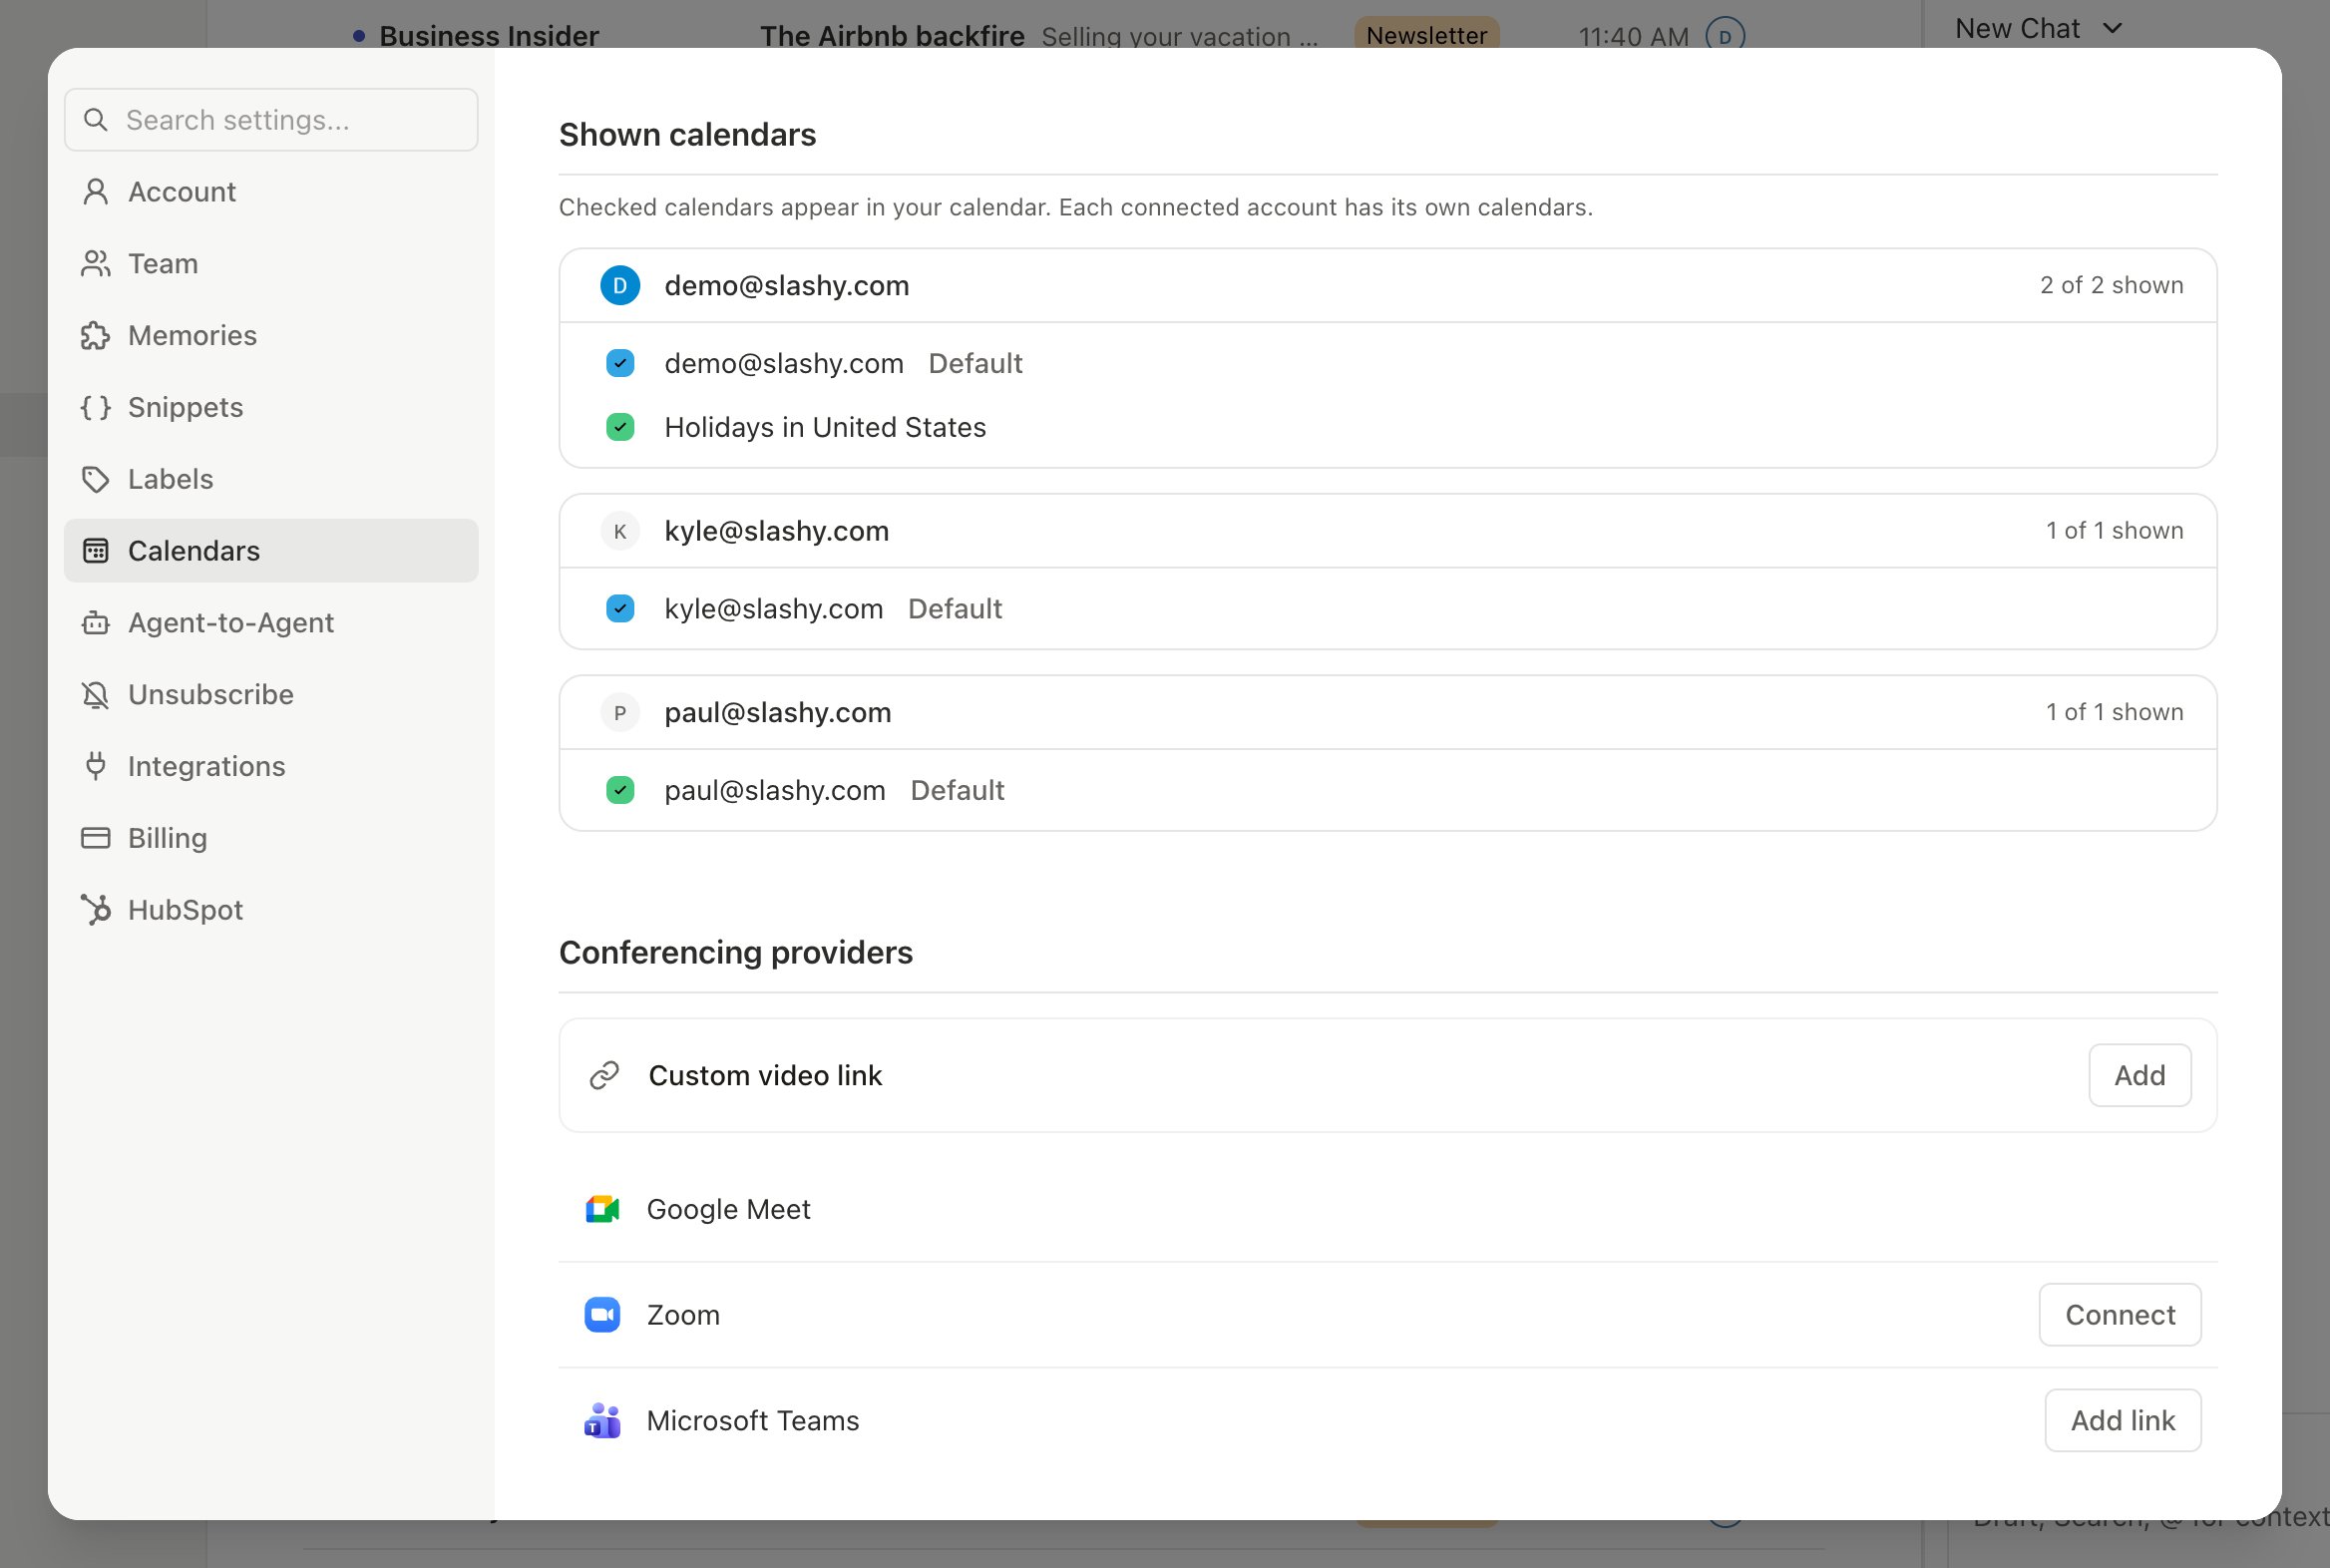Screen dimensions: 2330x1568
Task: Open the Team settings section
Action: point(270,264)
